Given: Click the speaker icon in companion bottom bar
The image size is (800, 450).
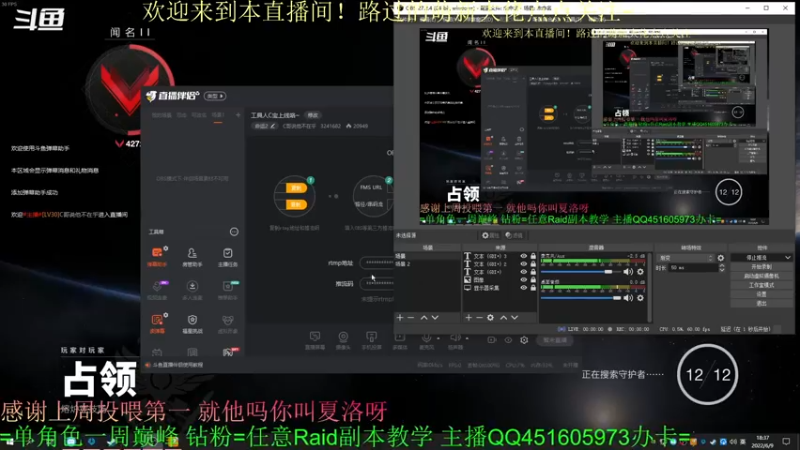Looking at the screenshot, I should point(455,338).
